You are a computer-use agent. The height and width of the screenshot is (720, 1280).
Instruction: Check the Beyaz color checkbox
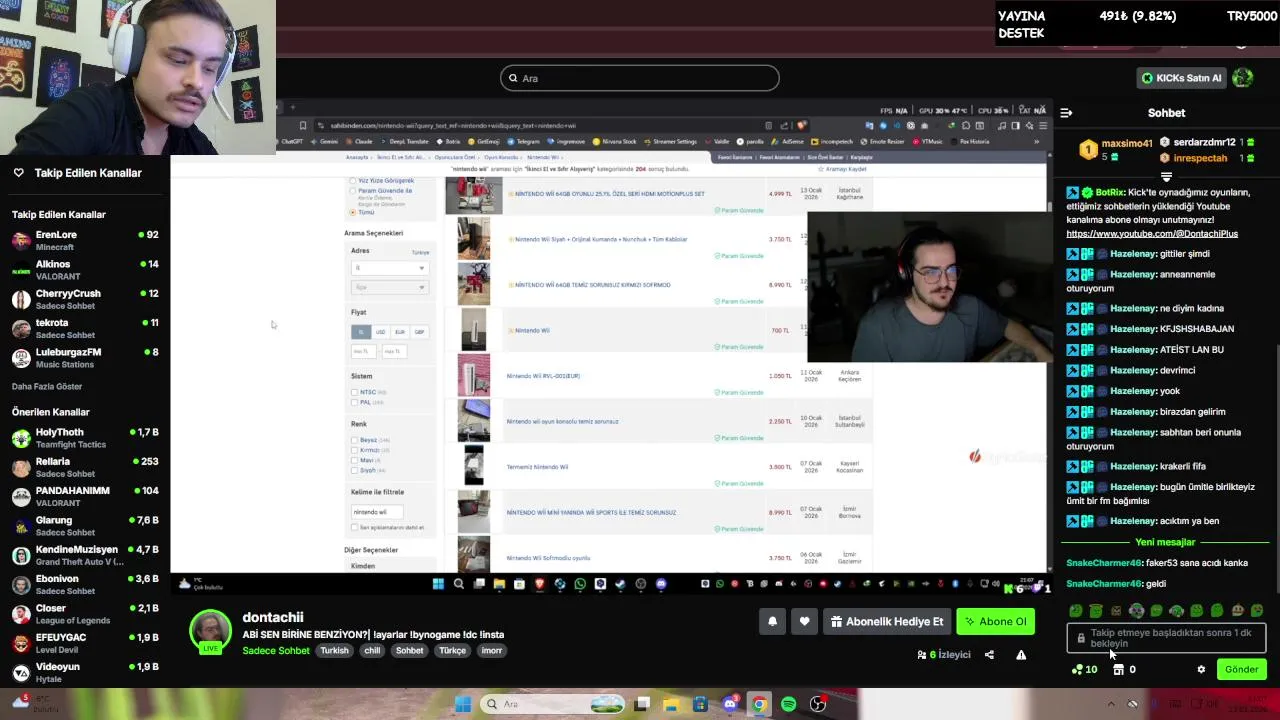pyautogui.click(x=354, y=440)
